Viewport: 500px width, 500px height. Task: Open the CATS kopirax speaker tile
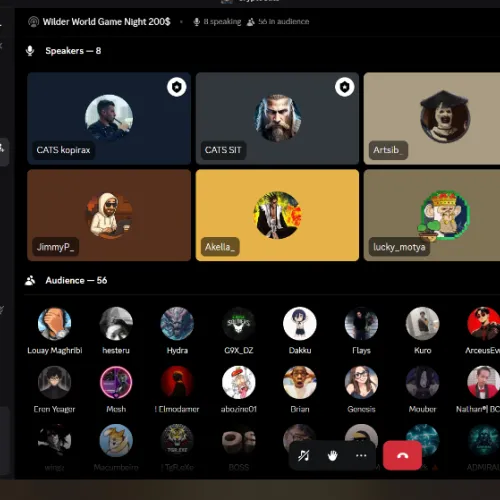pyautogui.click(x=109, y=118)
